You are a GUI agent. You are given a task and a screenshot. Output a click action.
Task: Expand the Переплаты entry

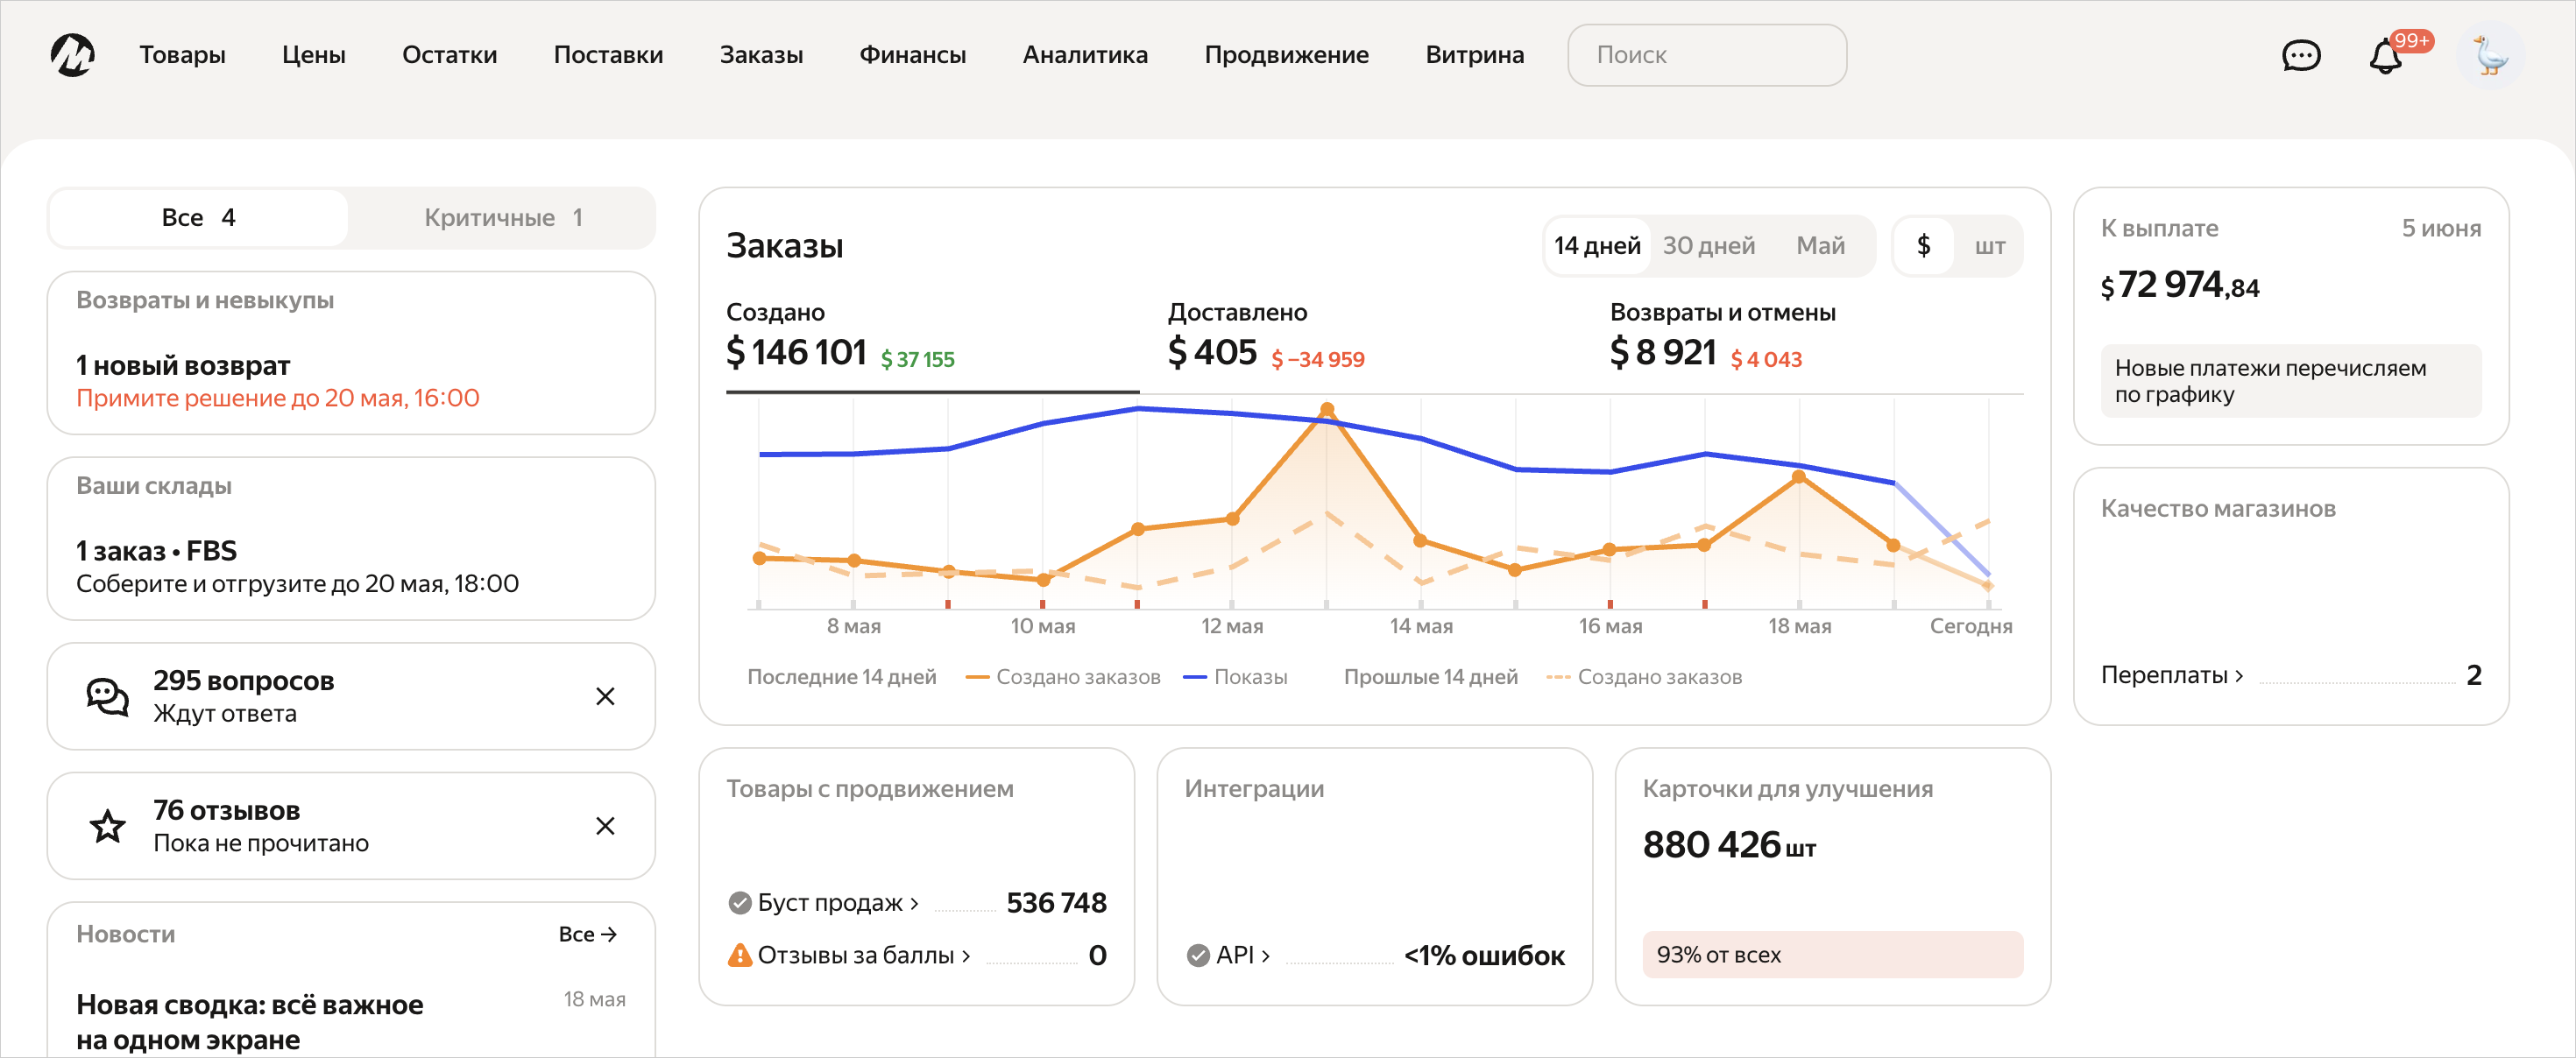[x=2172, y=675]
